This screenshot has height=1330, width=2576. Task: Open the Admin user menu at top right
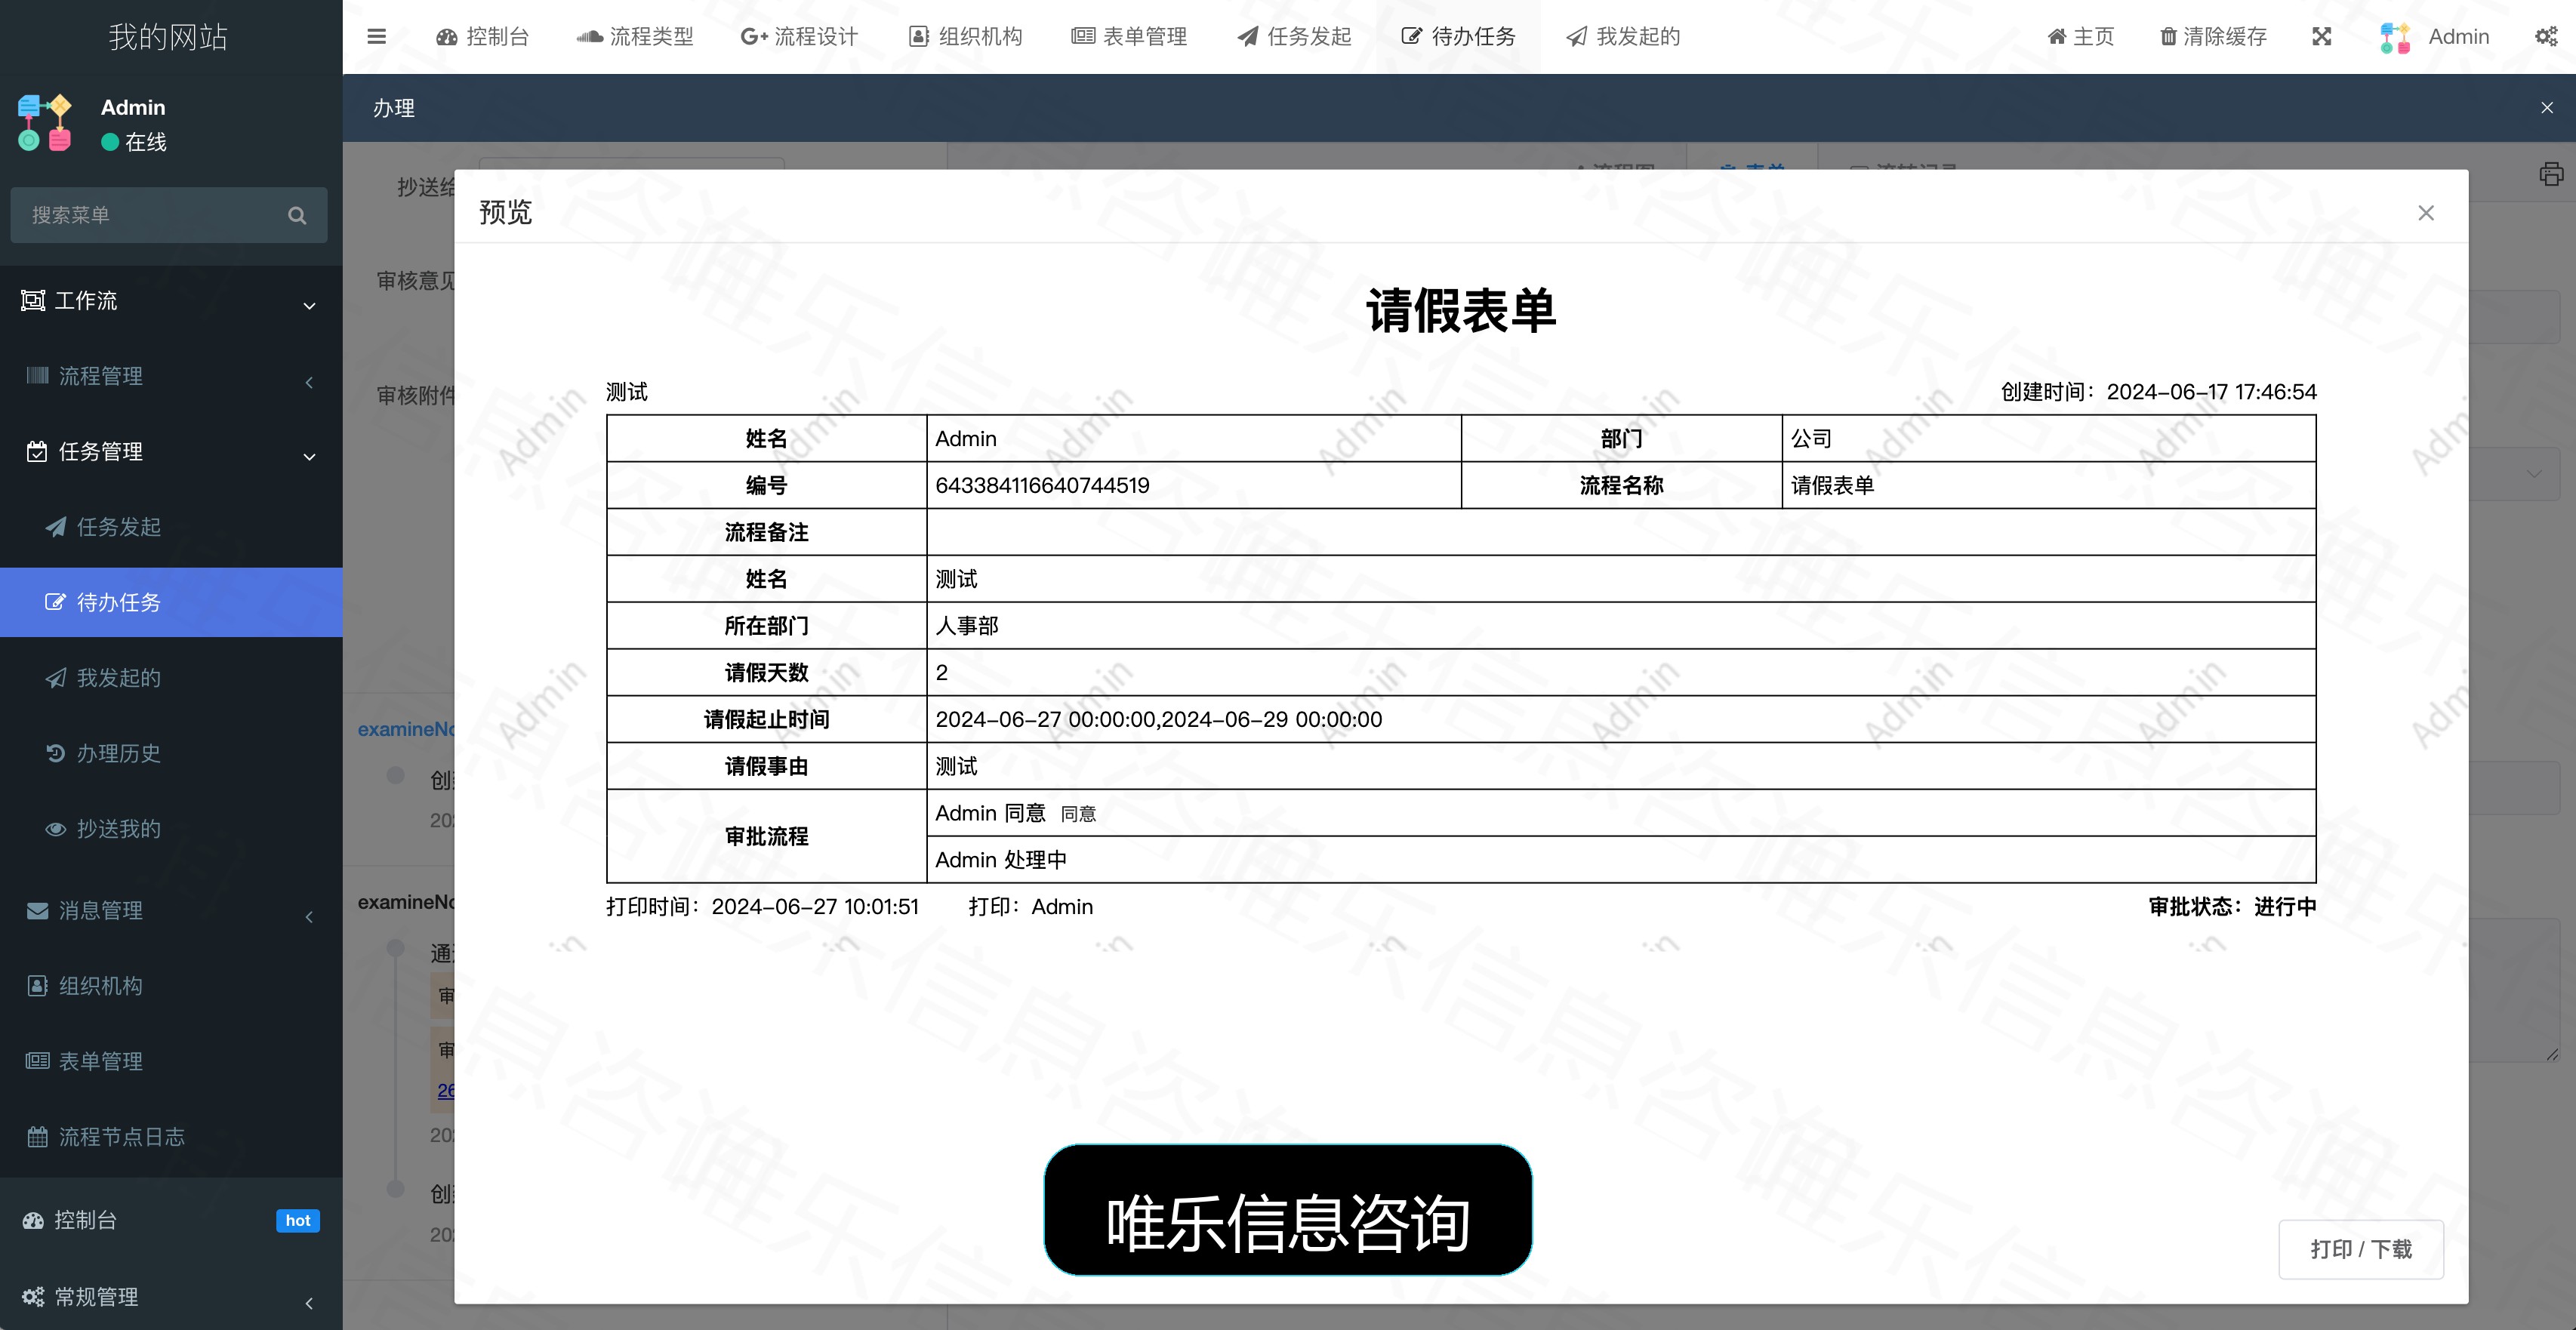point(2434,37)
